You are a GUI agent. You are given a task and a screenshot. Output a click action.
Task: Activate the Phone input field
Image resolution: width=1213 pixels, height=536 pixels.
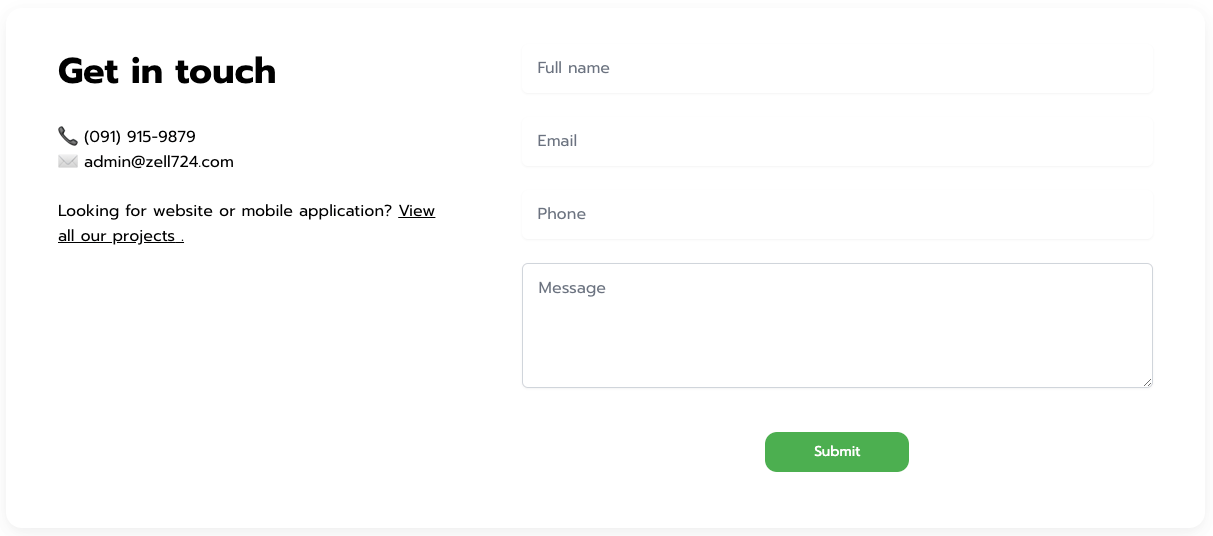click(837, 214)
